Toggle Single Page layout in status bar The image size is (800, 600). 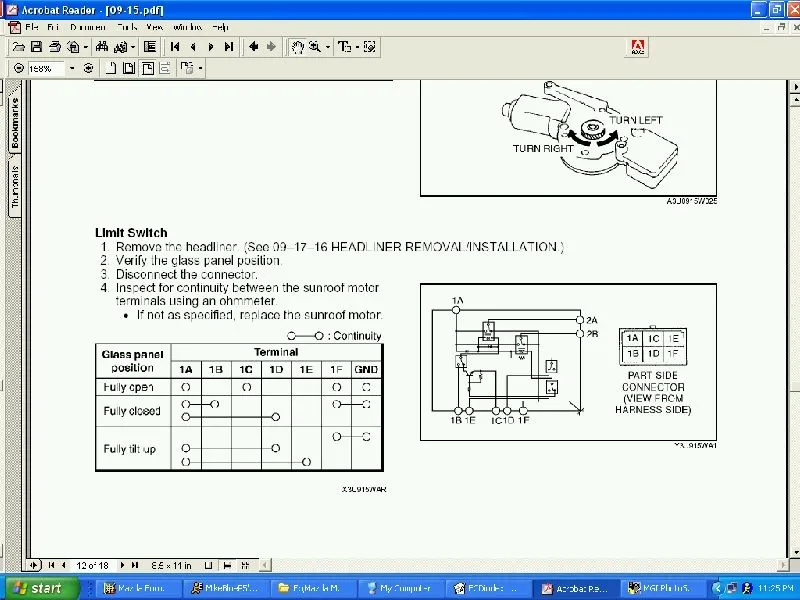coord(209,565)
